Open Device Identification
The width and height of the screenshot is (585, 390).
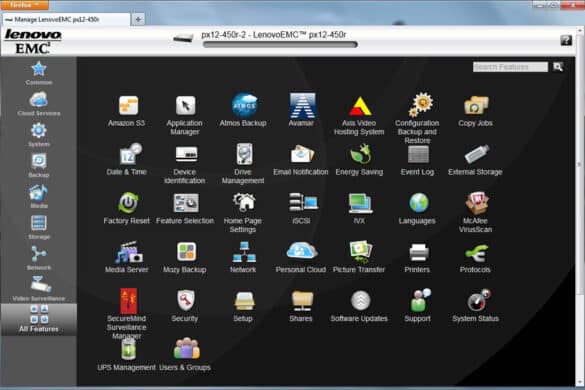185,164
